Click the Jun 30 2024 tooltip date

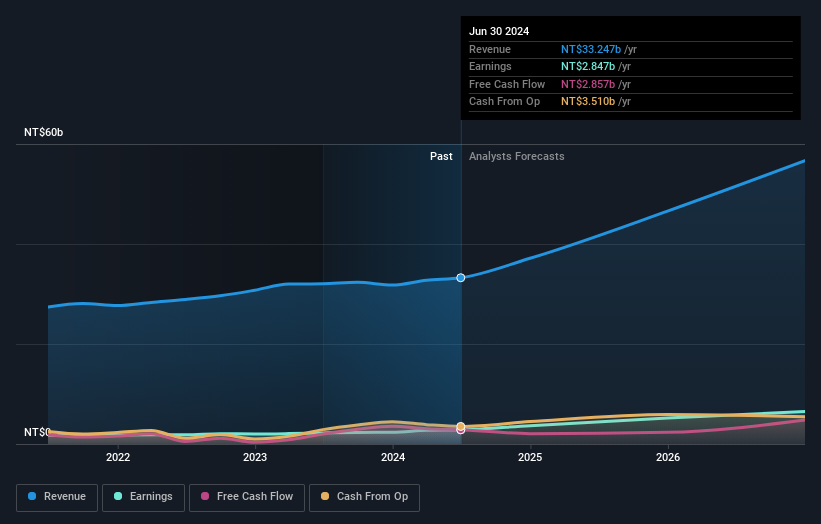coord(499,31)
